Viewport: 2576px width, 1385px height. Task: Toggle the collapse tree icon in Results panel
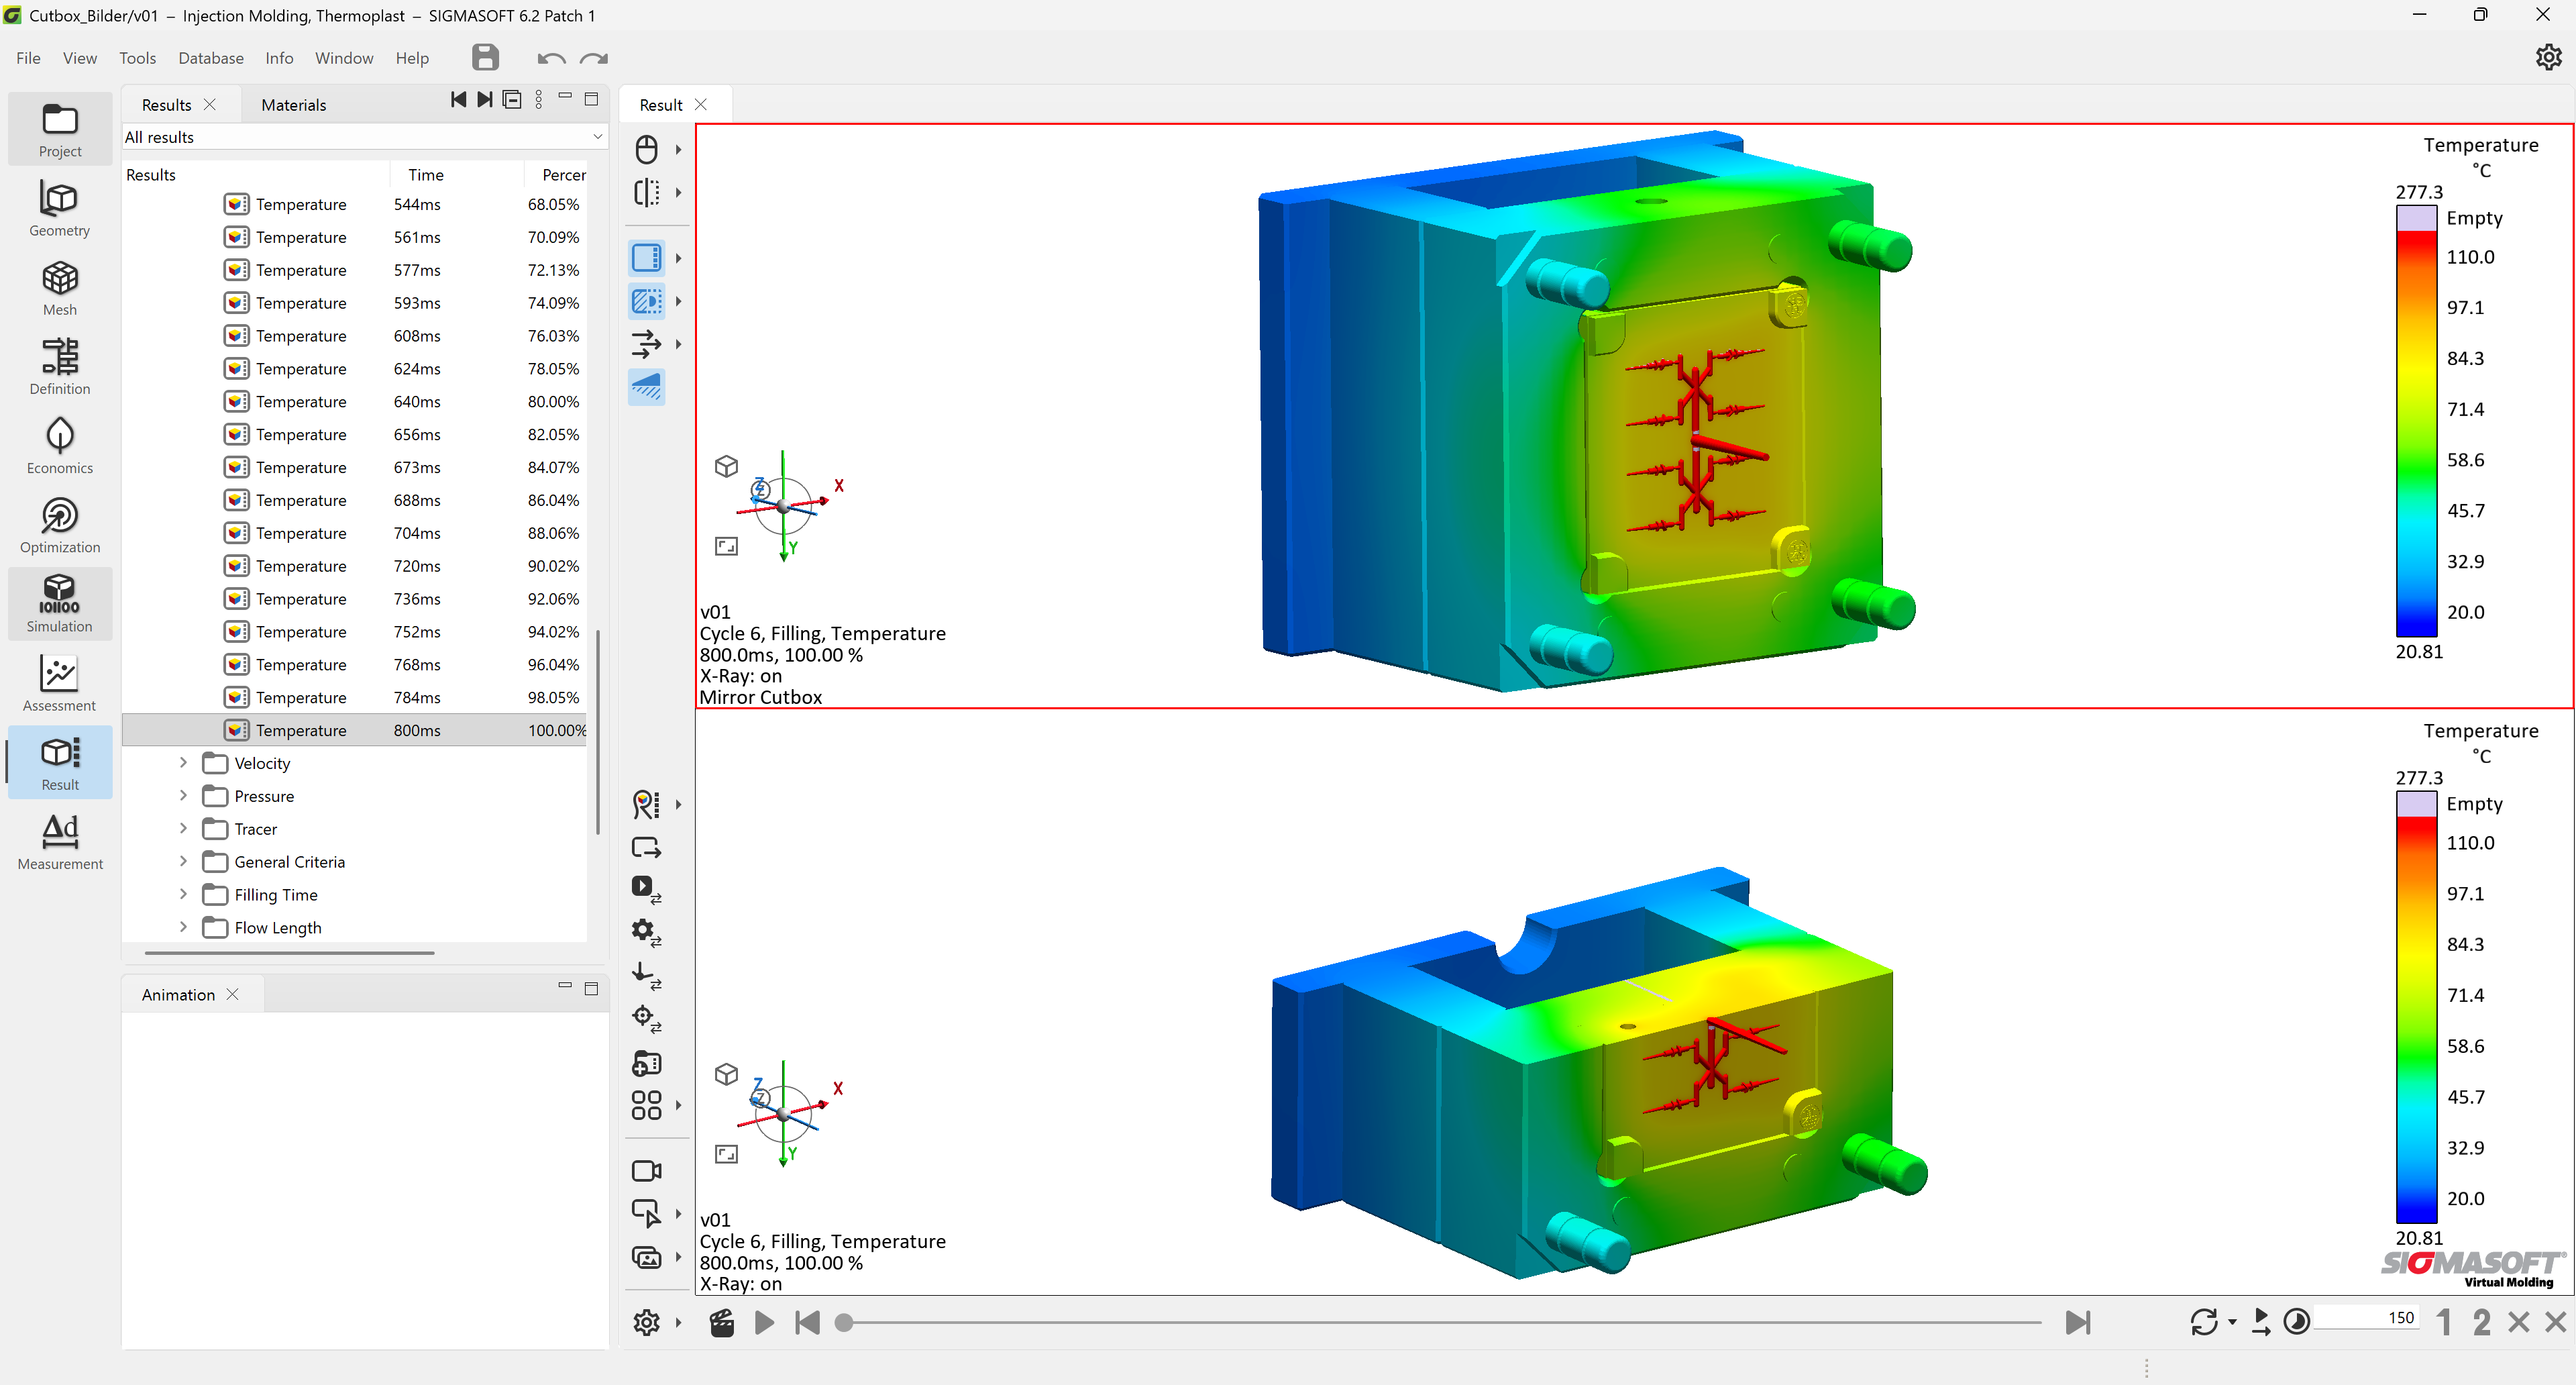(512, 99)
